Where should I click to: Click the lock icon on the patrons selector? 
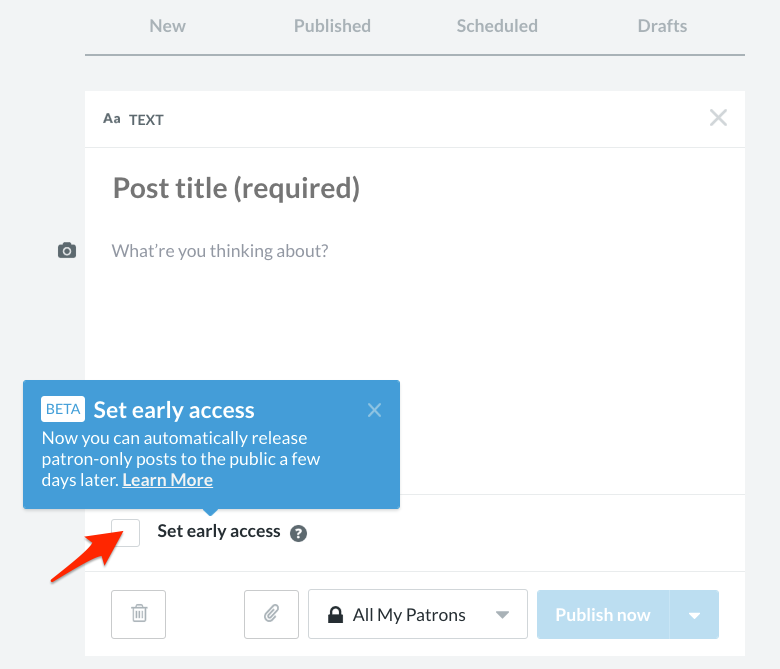[x=336, y=615]
